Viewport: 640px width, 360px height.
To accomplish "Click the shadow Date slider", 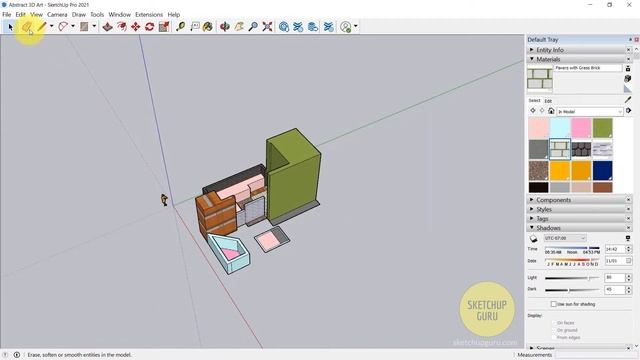I will [572, 260].
